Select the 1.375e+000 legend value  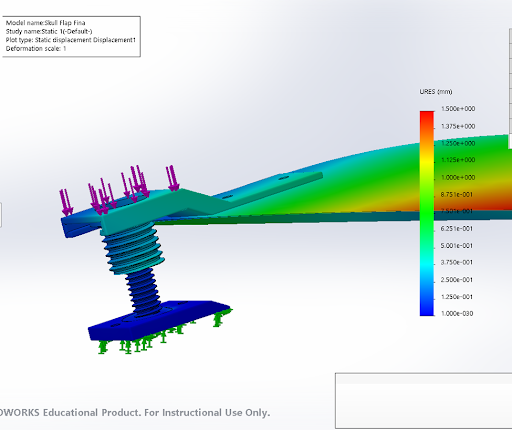(x=458, y=126)
